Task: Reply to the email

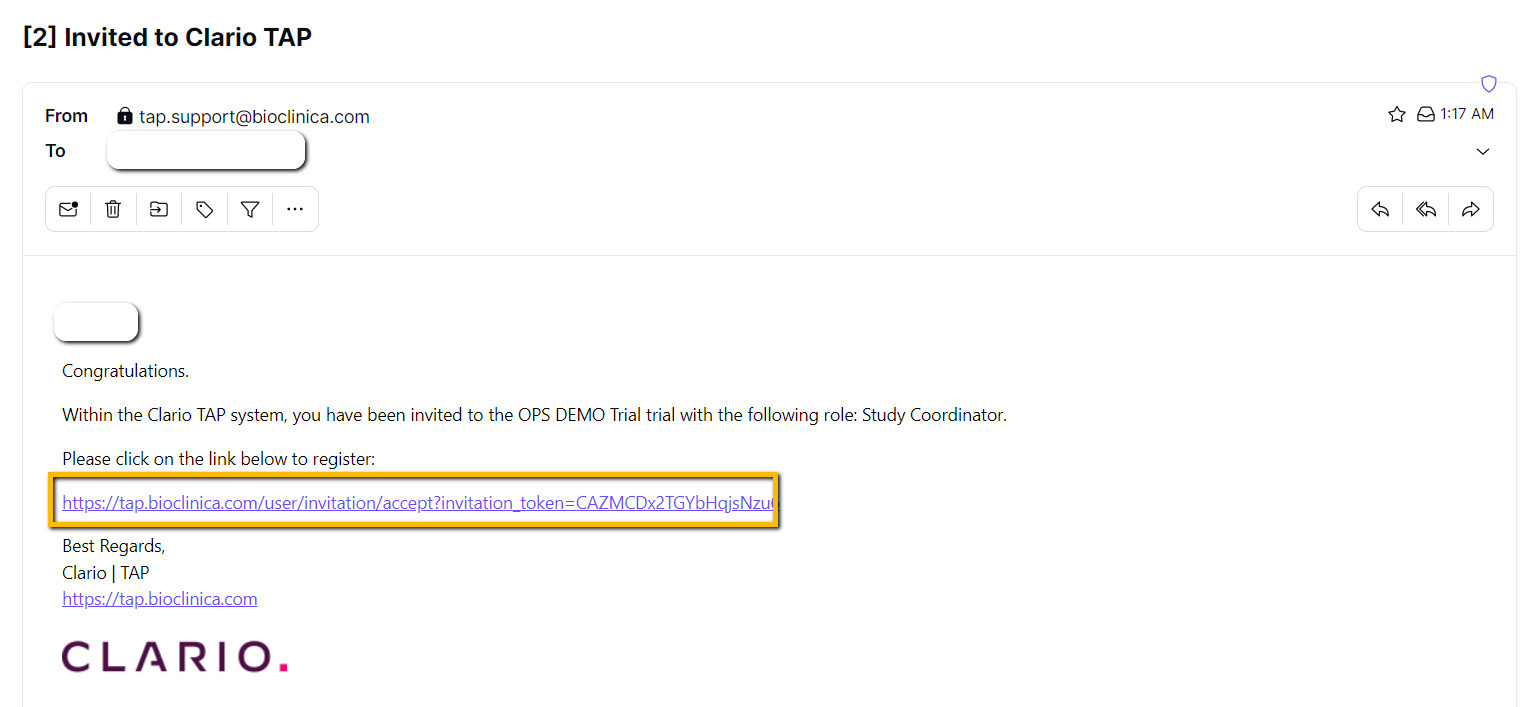Action: point(1380,209)
